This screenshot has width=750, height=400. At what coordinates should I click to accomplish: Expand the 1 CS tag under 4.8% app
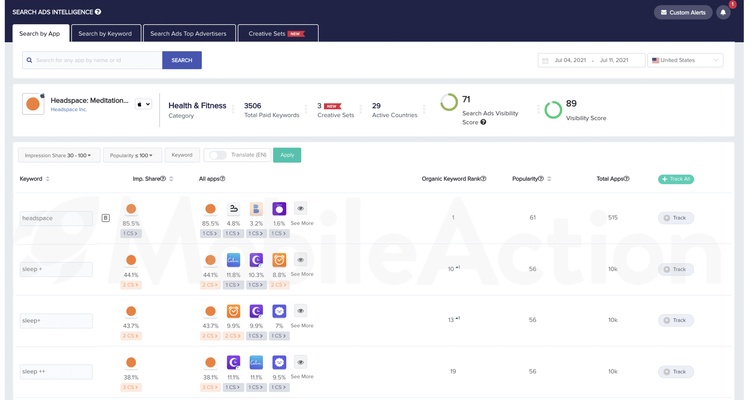point(233,233)
